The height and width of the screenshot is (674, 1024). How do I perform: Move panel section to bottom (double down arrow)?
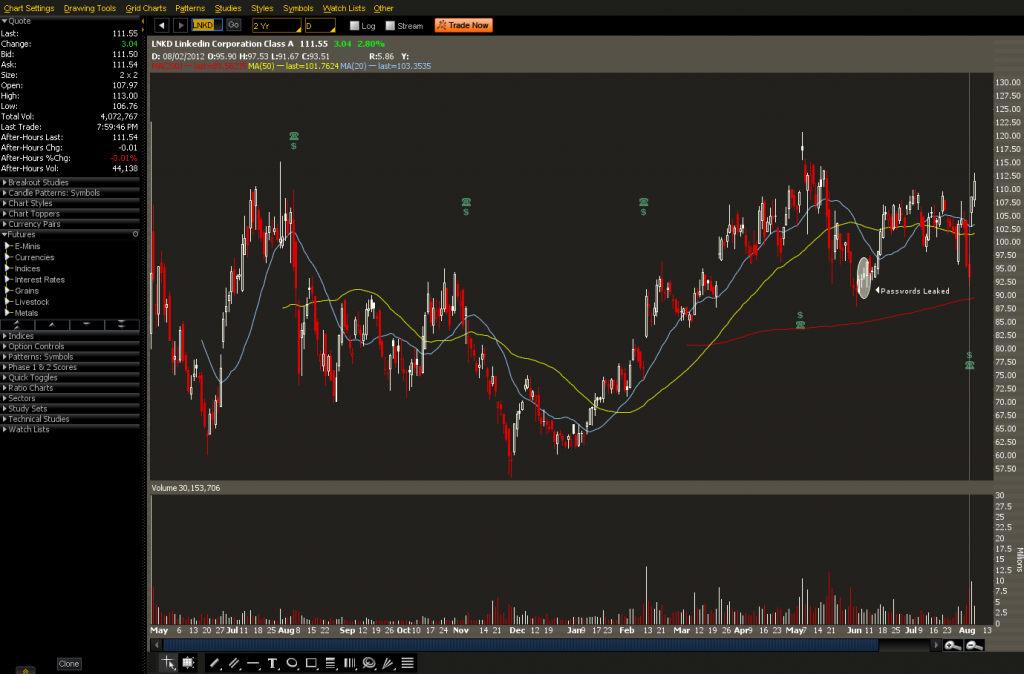coord(121,325)
